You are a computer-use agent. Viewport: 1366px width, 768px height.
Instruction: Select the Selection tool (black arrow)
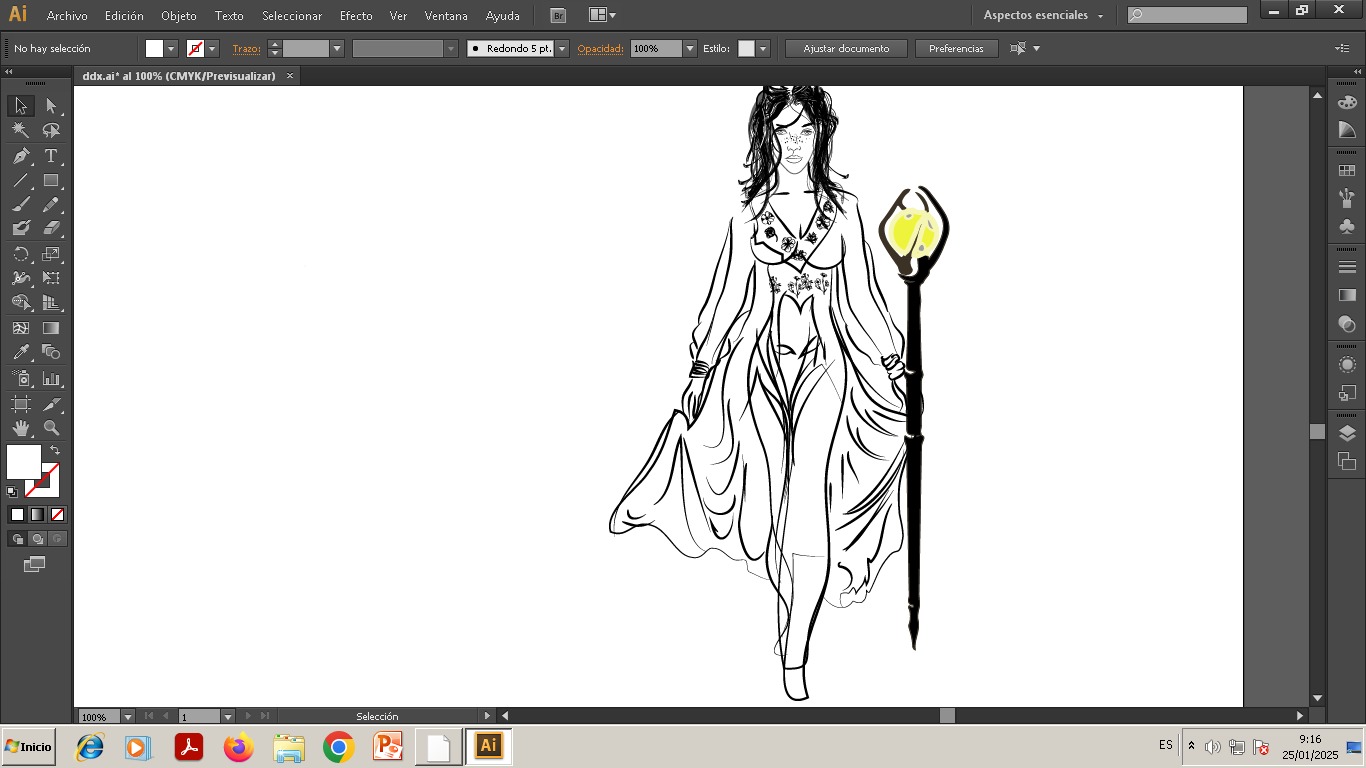point(21,106)
